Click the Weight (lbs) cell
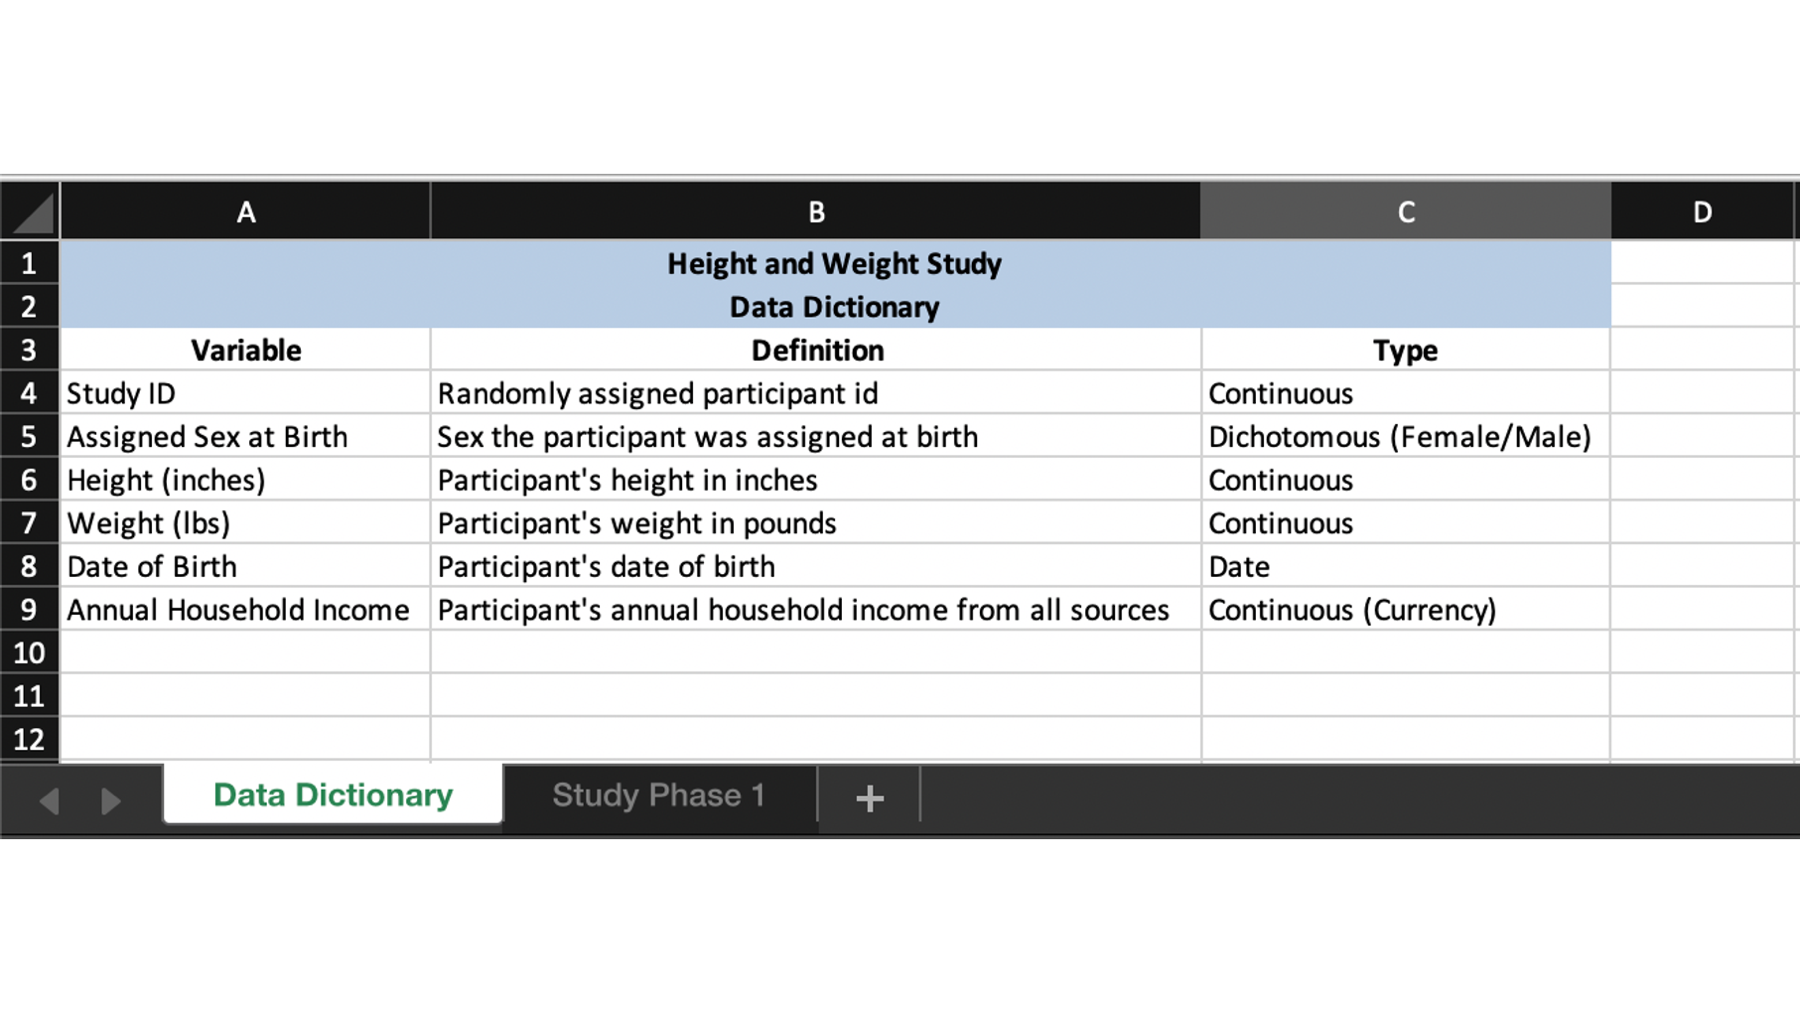The height and width of the screenshot is (1013, 1800). (x=246, y=523)
